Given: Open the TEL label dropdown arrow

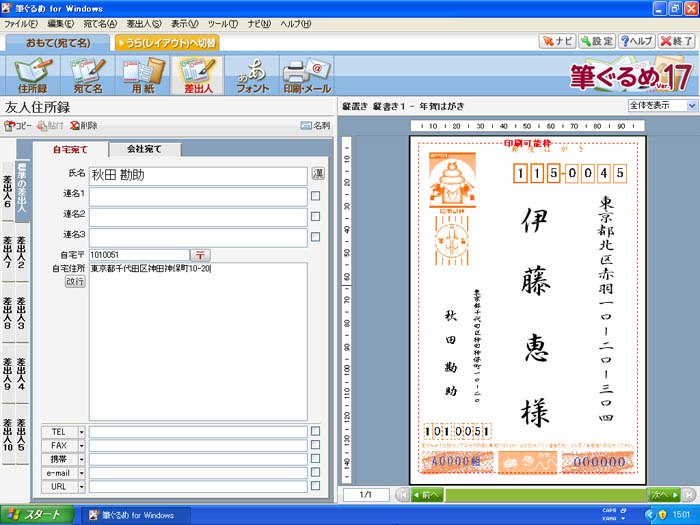Looking at the screenshot, I should pyautogui.click(x=81, y=432).
